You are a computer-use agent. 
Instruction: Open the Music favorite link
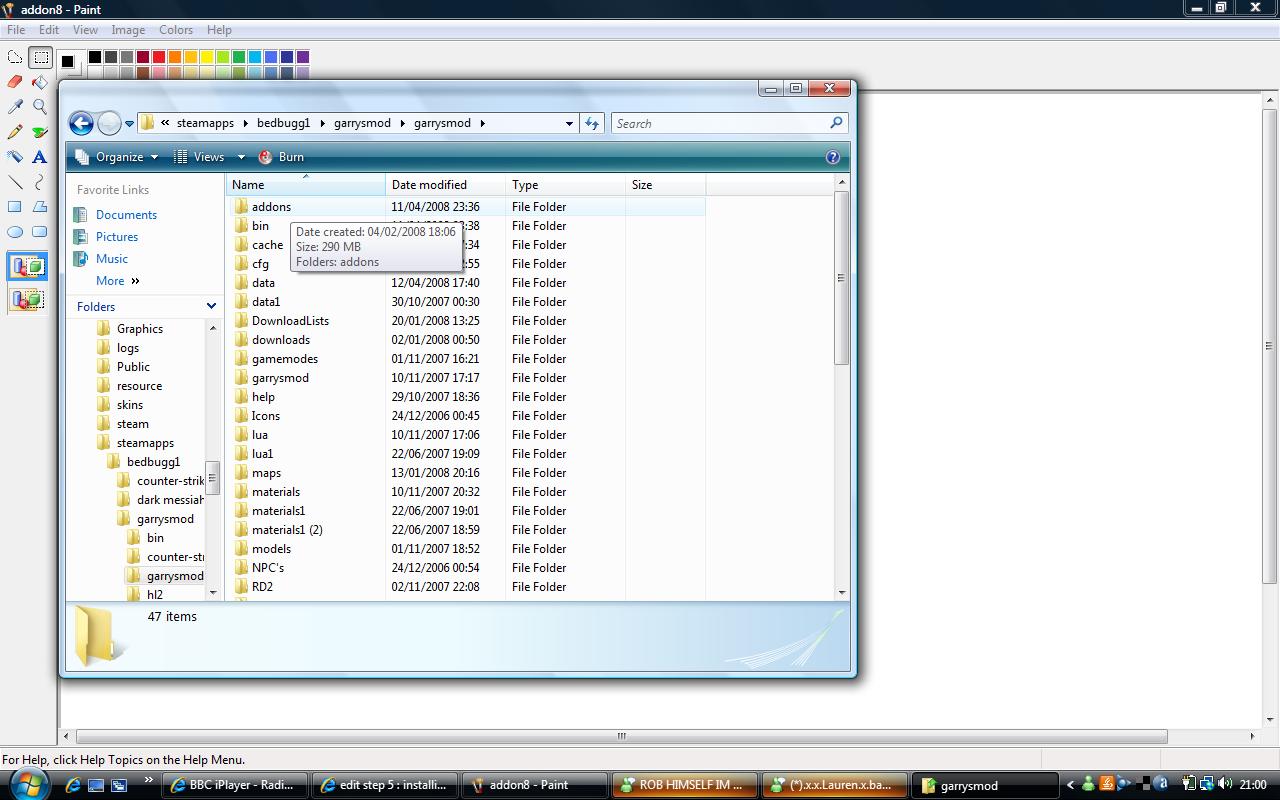[112, 259]
